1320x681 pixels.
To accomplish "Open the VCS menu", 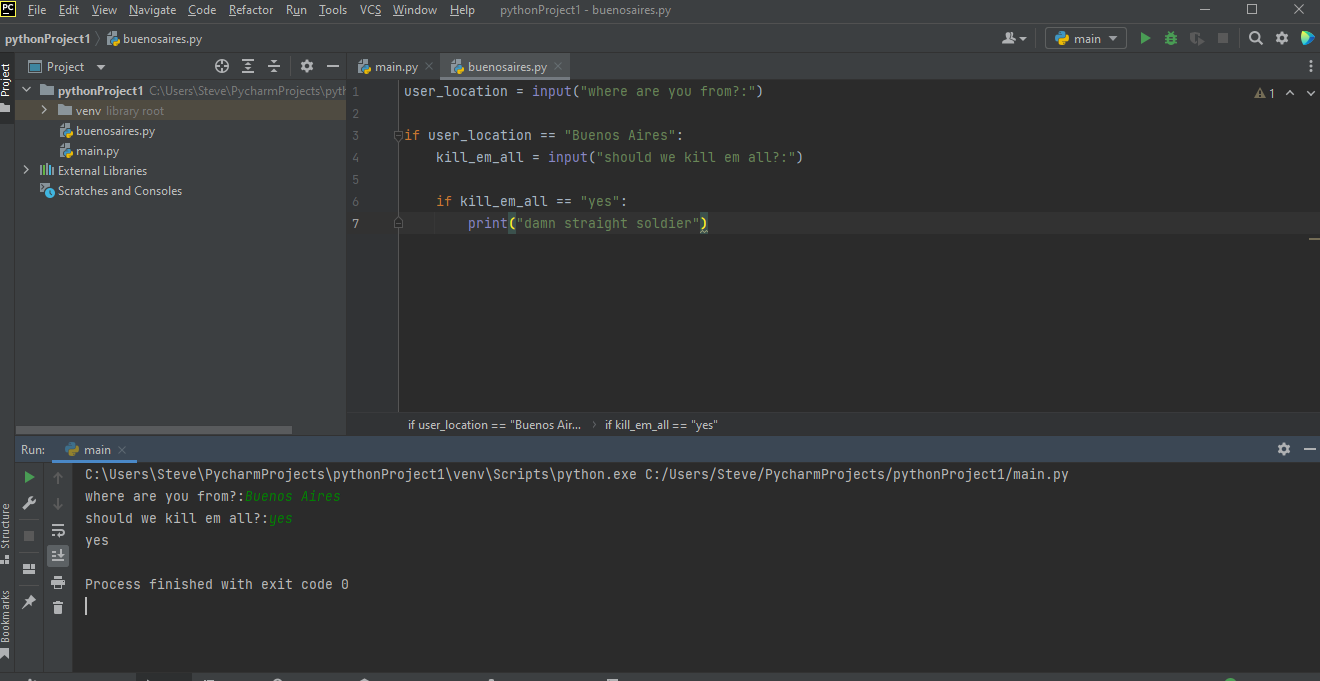I will [x=370, y=10].
